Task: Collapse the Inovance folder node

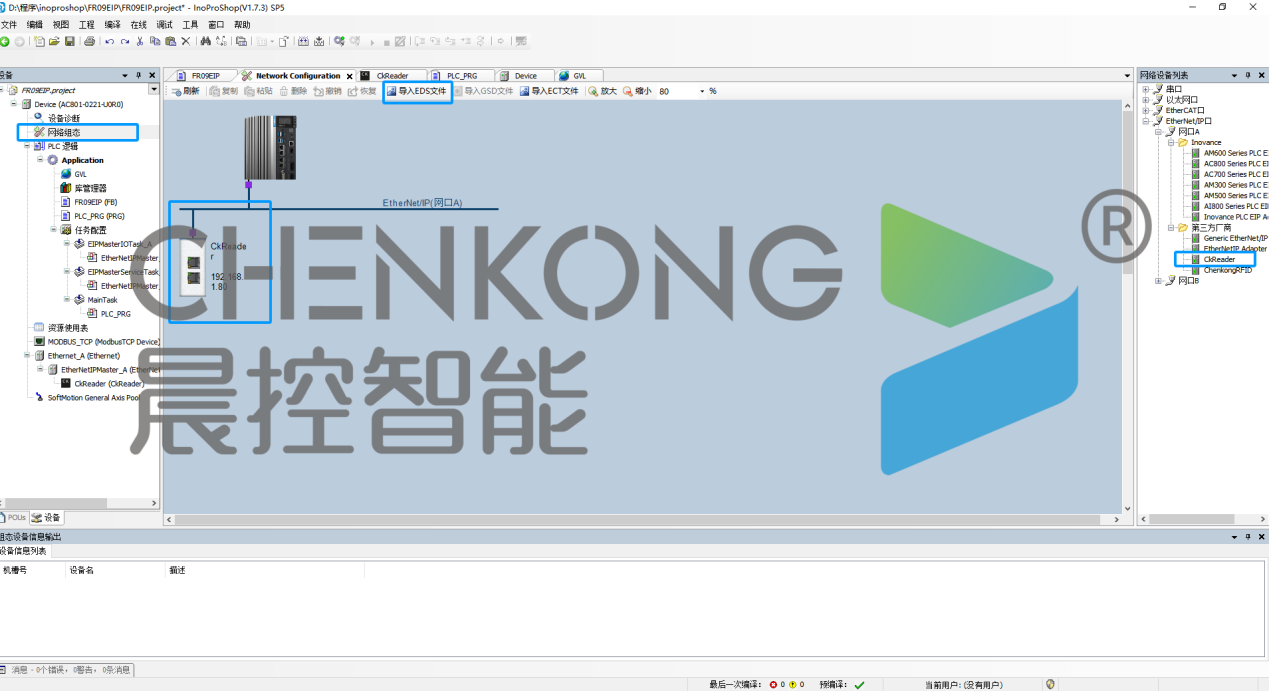Action: [1171, 142]
